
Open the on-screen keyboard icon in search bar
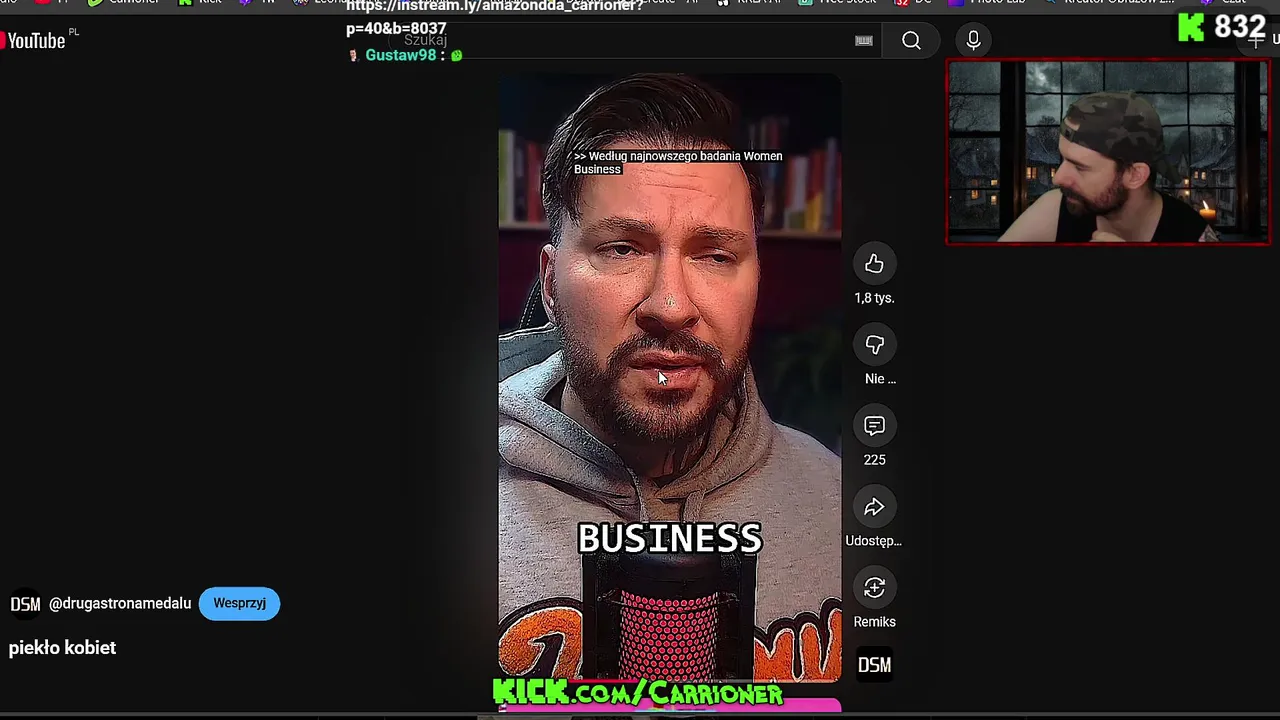point(864,40)
